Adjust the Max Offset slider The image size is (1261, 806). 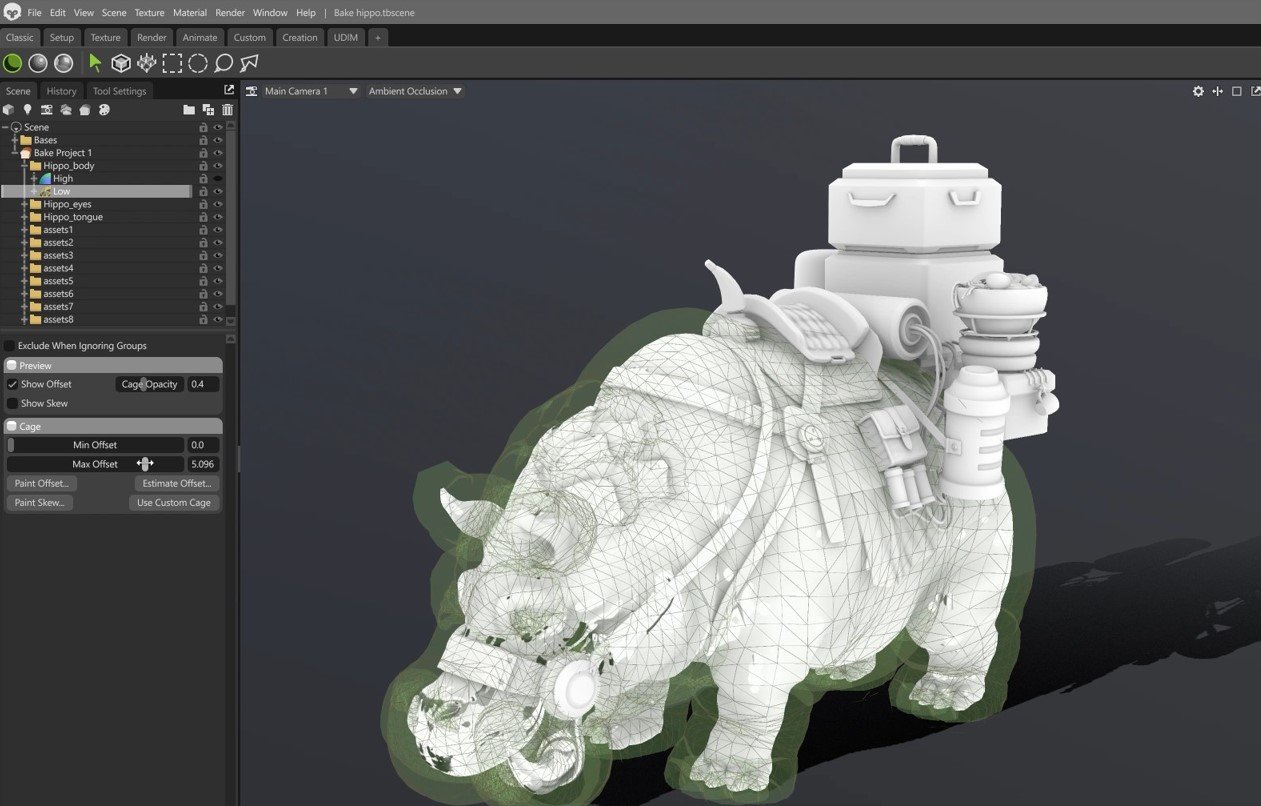145,463
